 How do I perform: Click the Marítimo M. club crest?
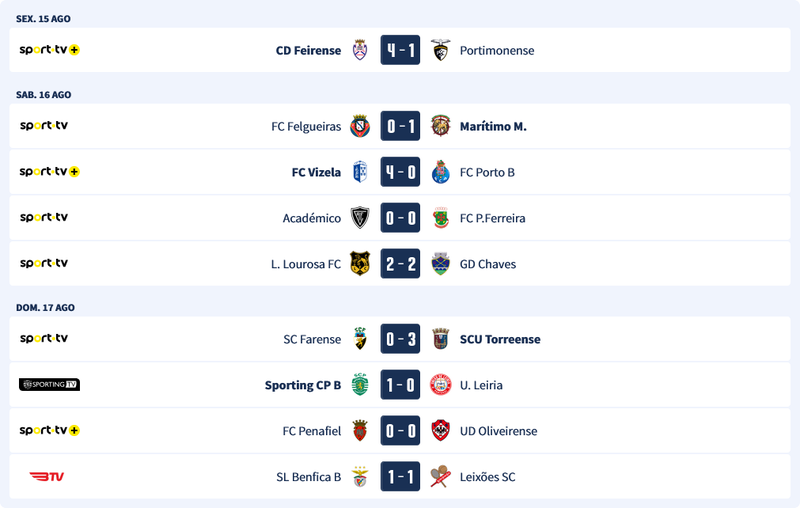(440, 126)
